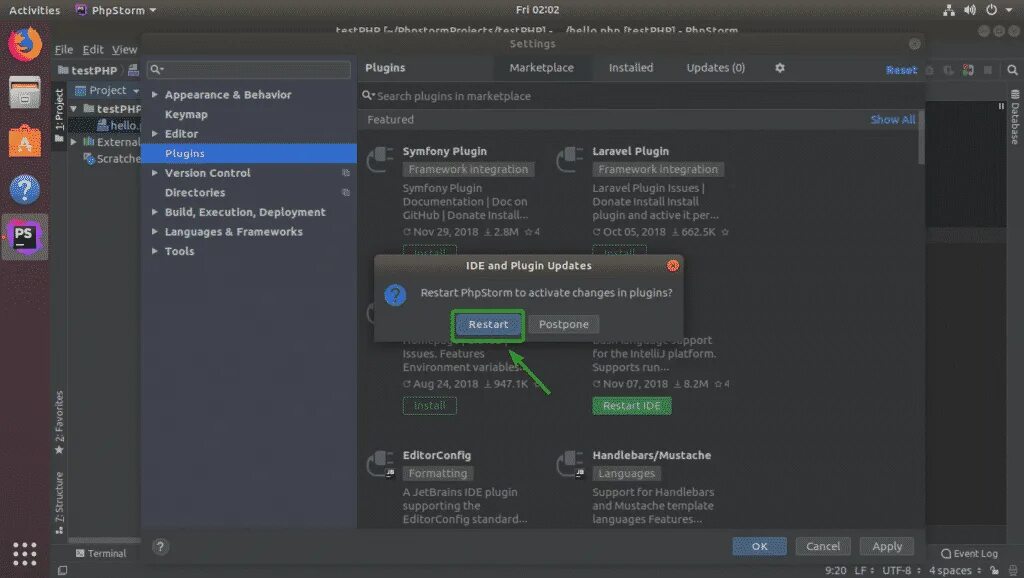This screenshot has width=1024, height=578.
Task: Expand the Appearance & Behavior section
Action: coord(155,95)
